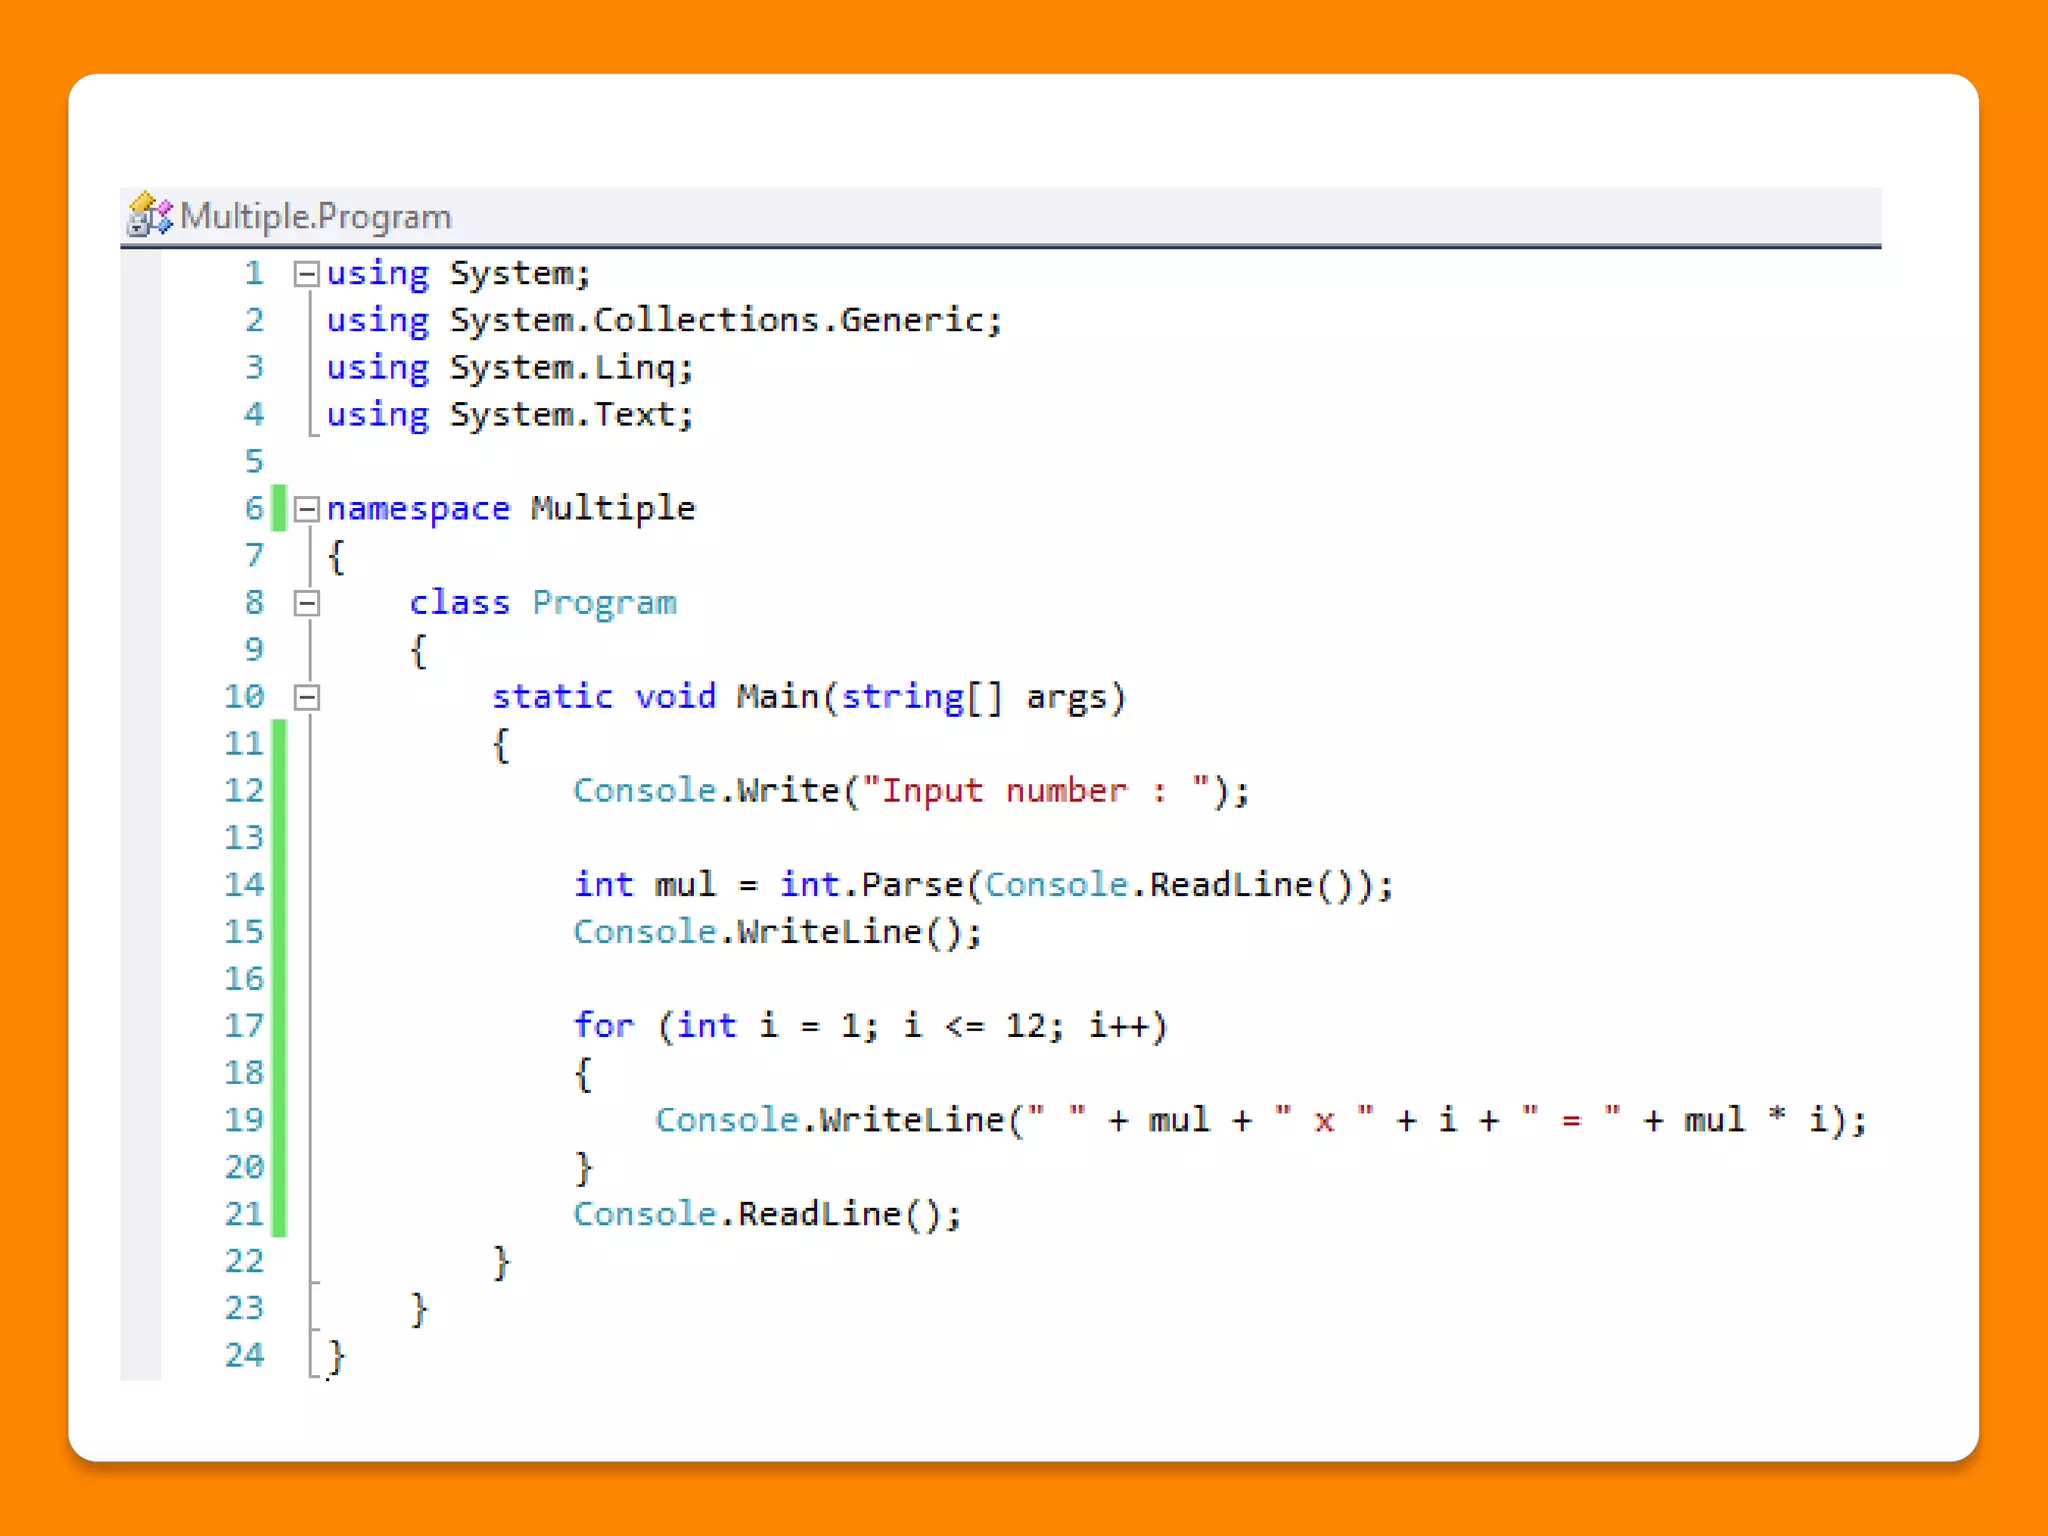
Task: Click 'i++' in the for loop
Action: 1119,1026
